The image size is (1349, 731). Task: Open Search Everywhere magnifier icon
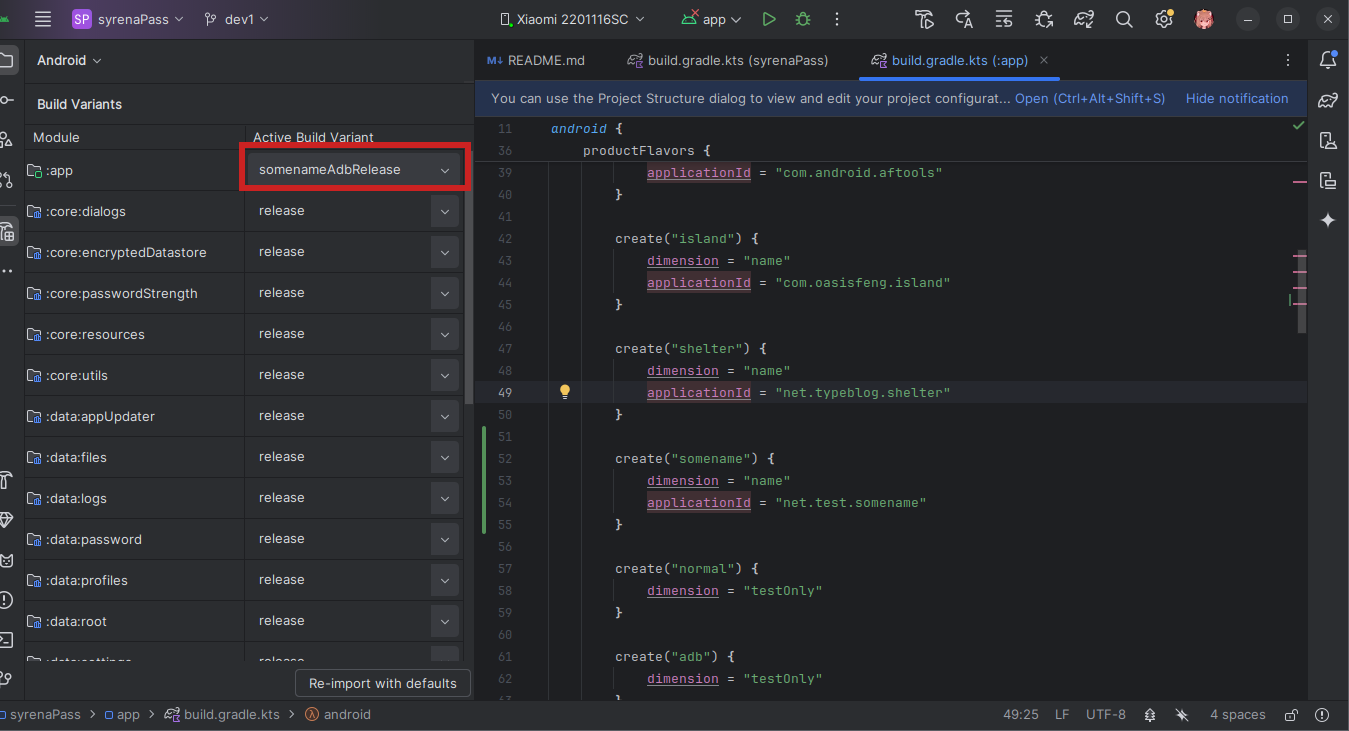[x=1124, y=19]
